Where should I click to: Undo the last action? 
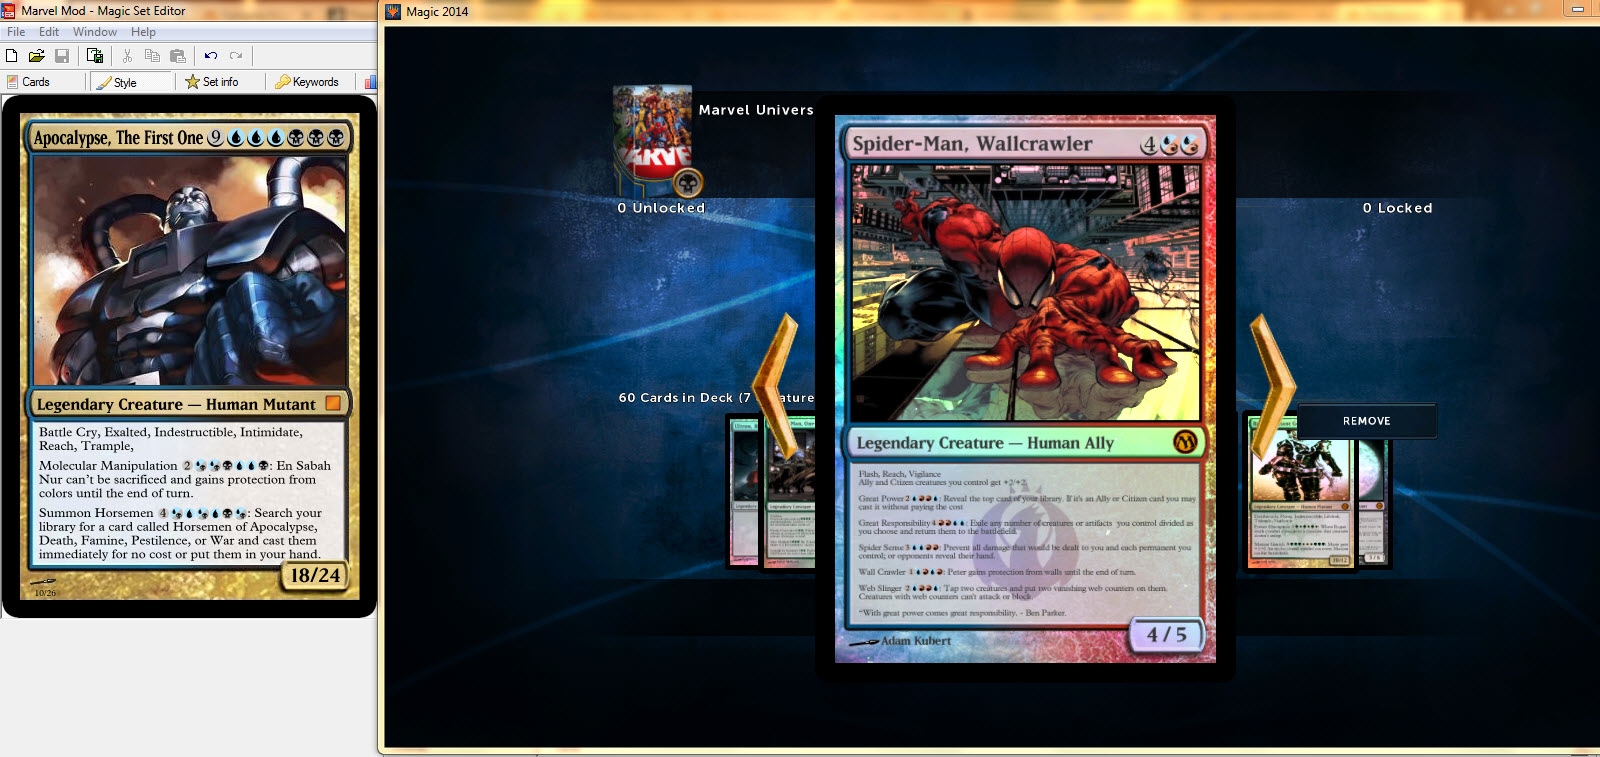coord(211,56)
